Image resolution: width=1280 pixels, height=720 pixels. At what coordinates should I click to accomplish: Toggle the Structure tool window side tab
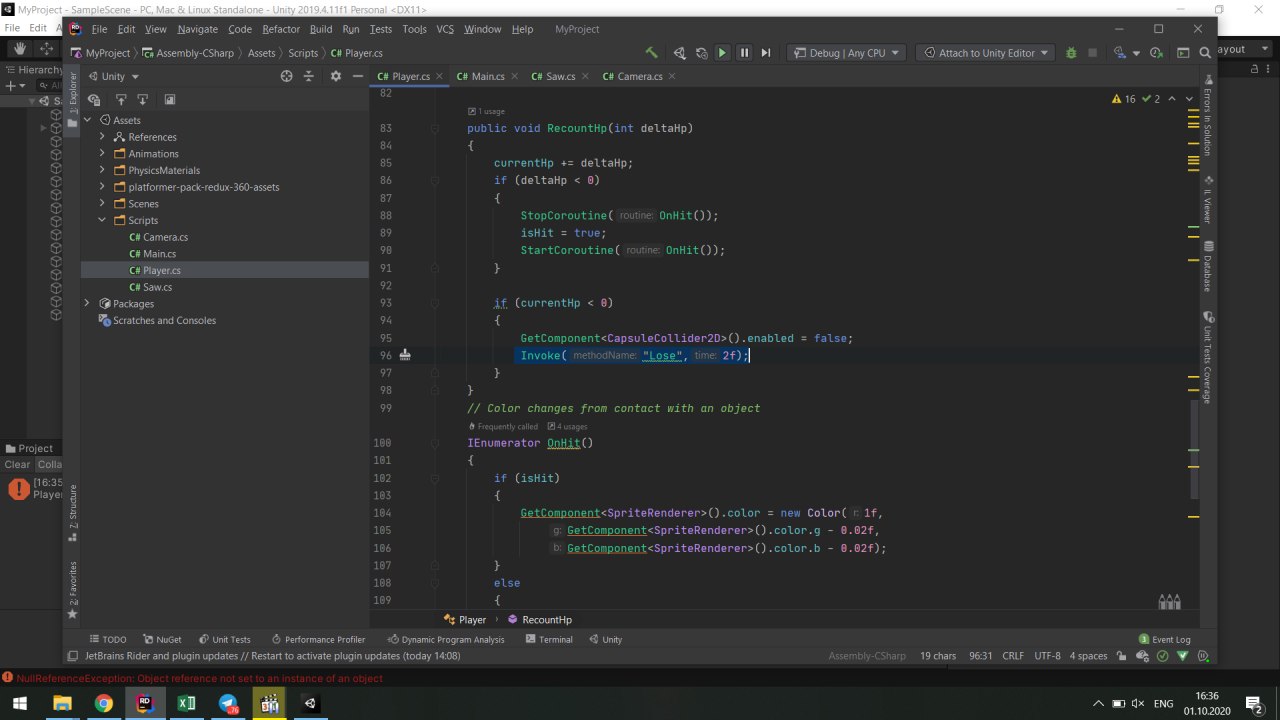tap(72, 507)
